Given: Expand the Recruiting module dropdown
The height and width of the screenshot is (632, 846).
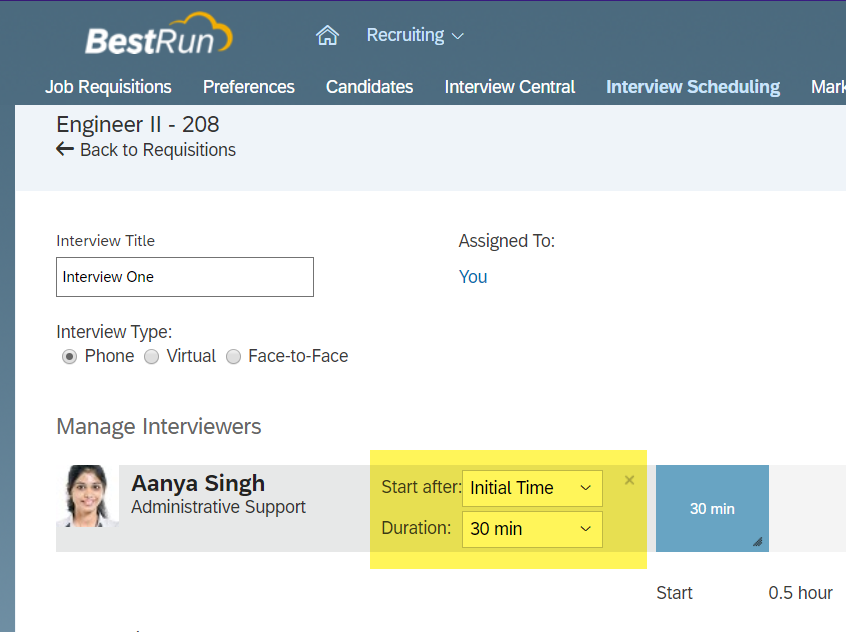Looking at the screenshot, I should click(415, 35).
